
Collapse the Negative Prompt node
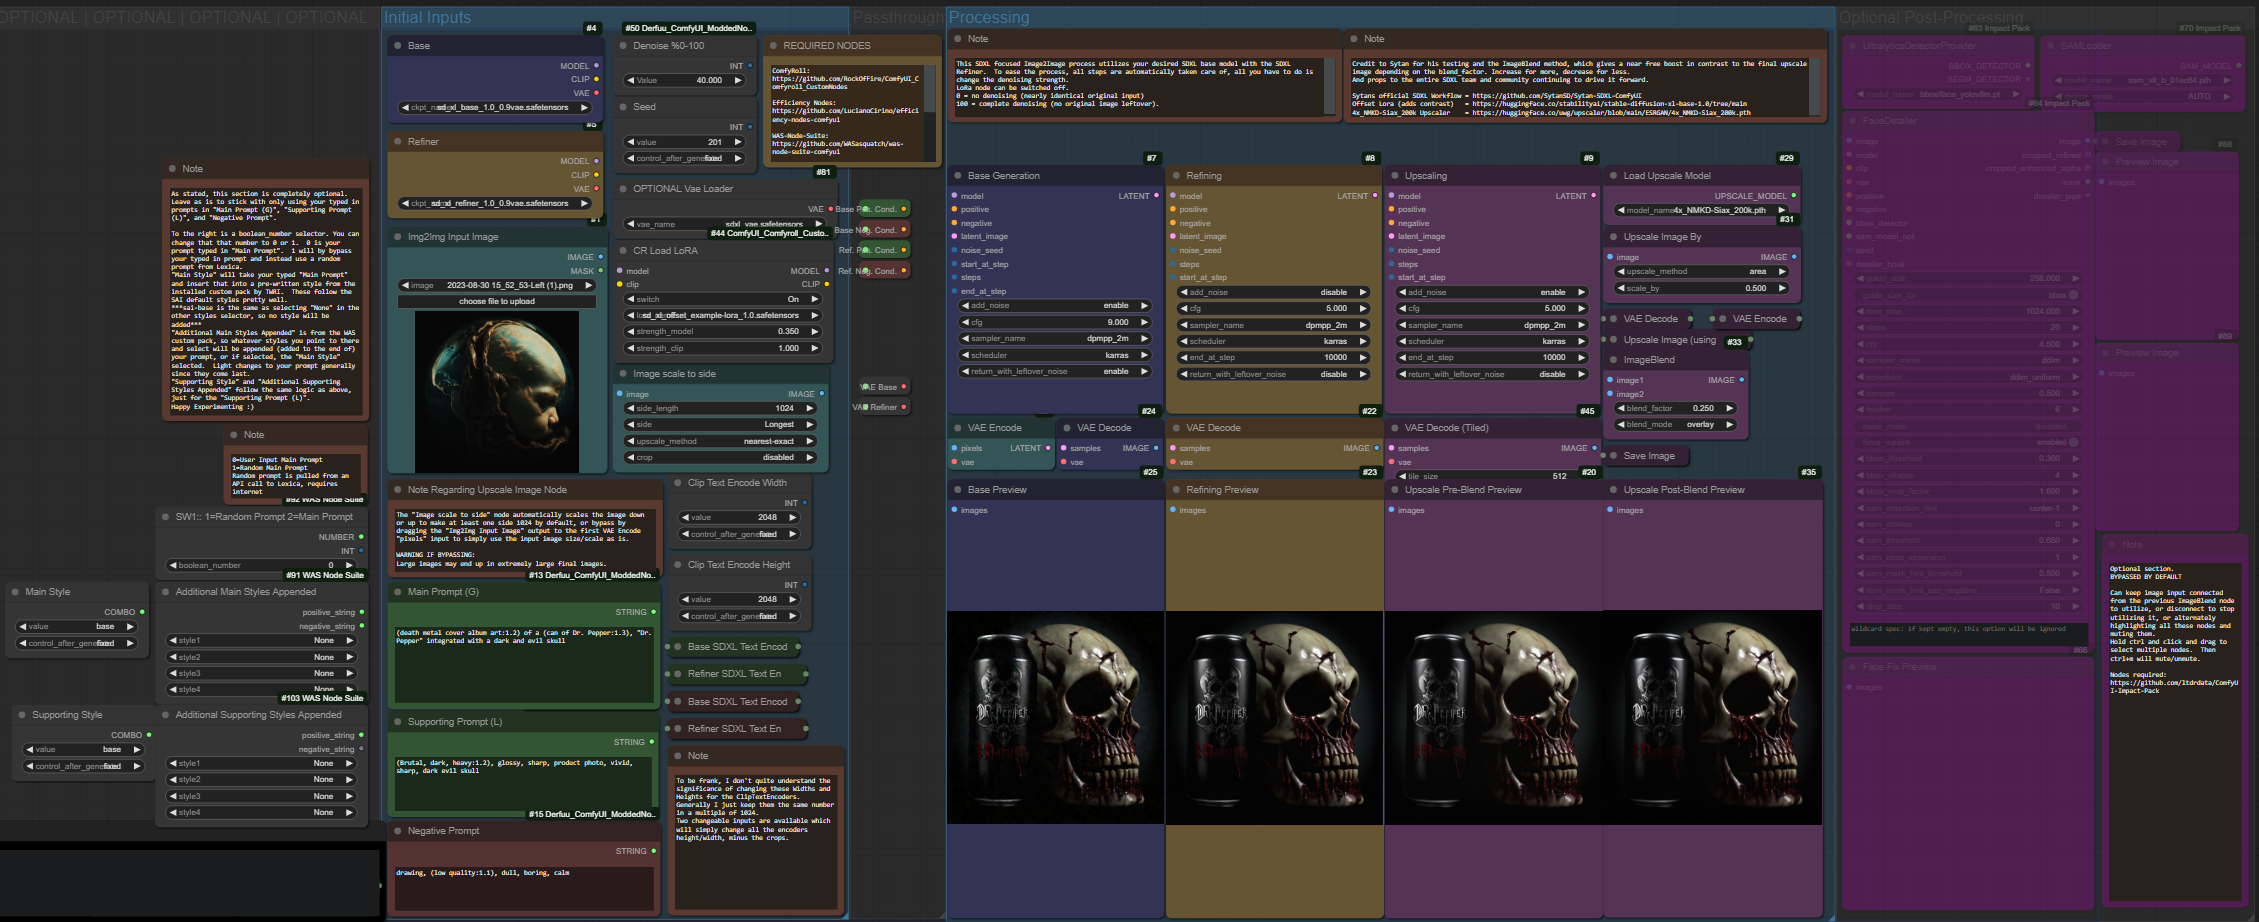[x=397, y=831]
